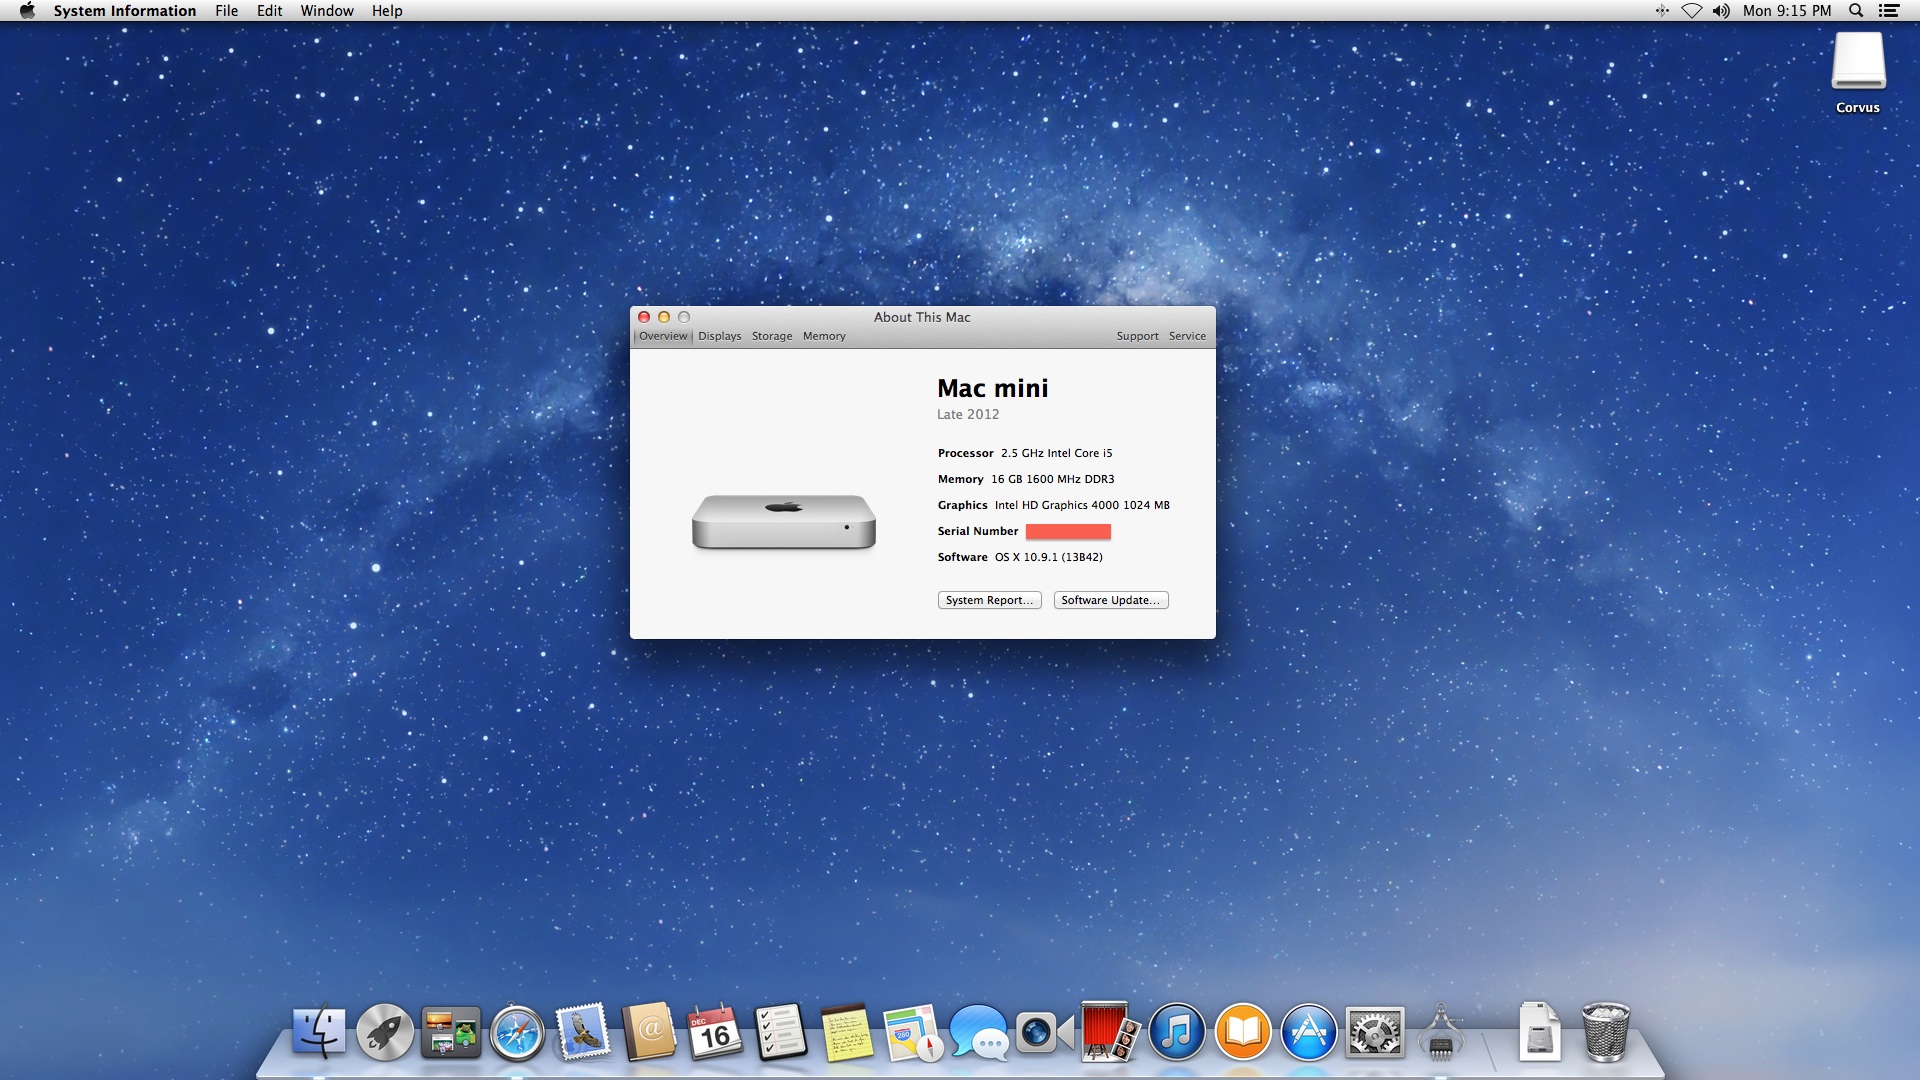The height and width of the screenshot is (1080, 1920).
Task: Open Launchpad rocket icon in Dock
Action: 385,1032
